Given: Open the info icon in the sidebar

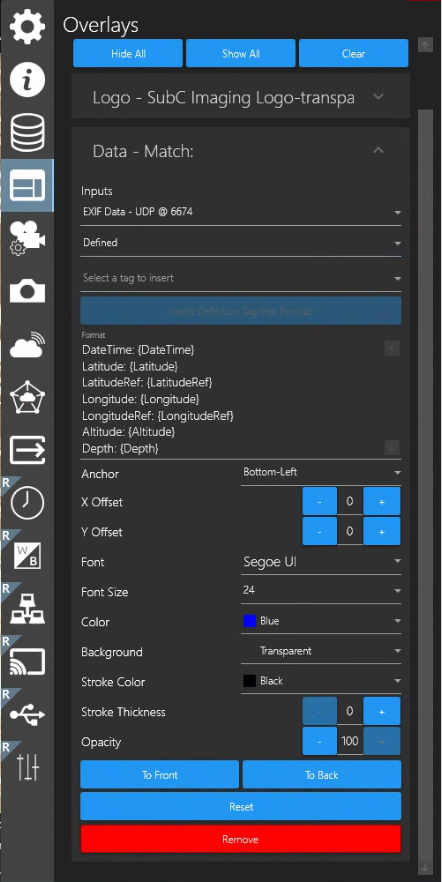Looking at the screenshot, I should tap(27, 79).
